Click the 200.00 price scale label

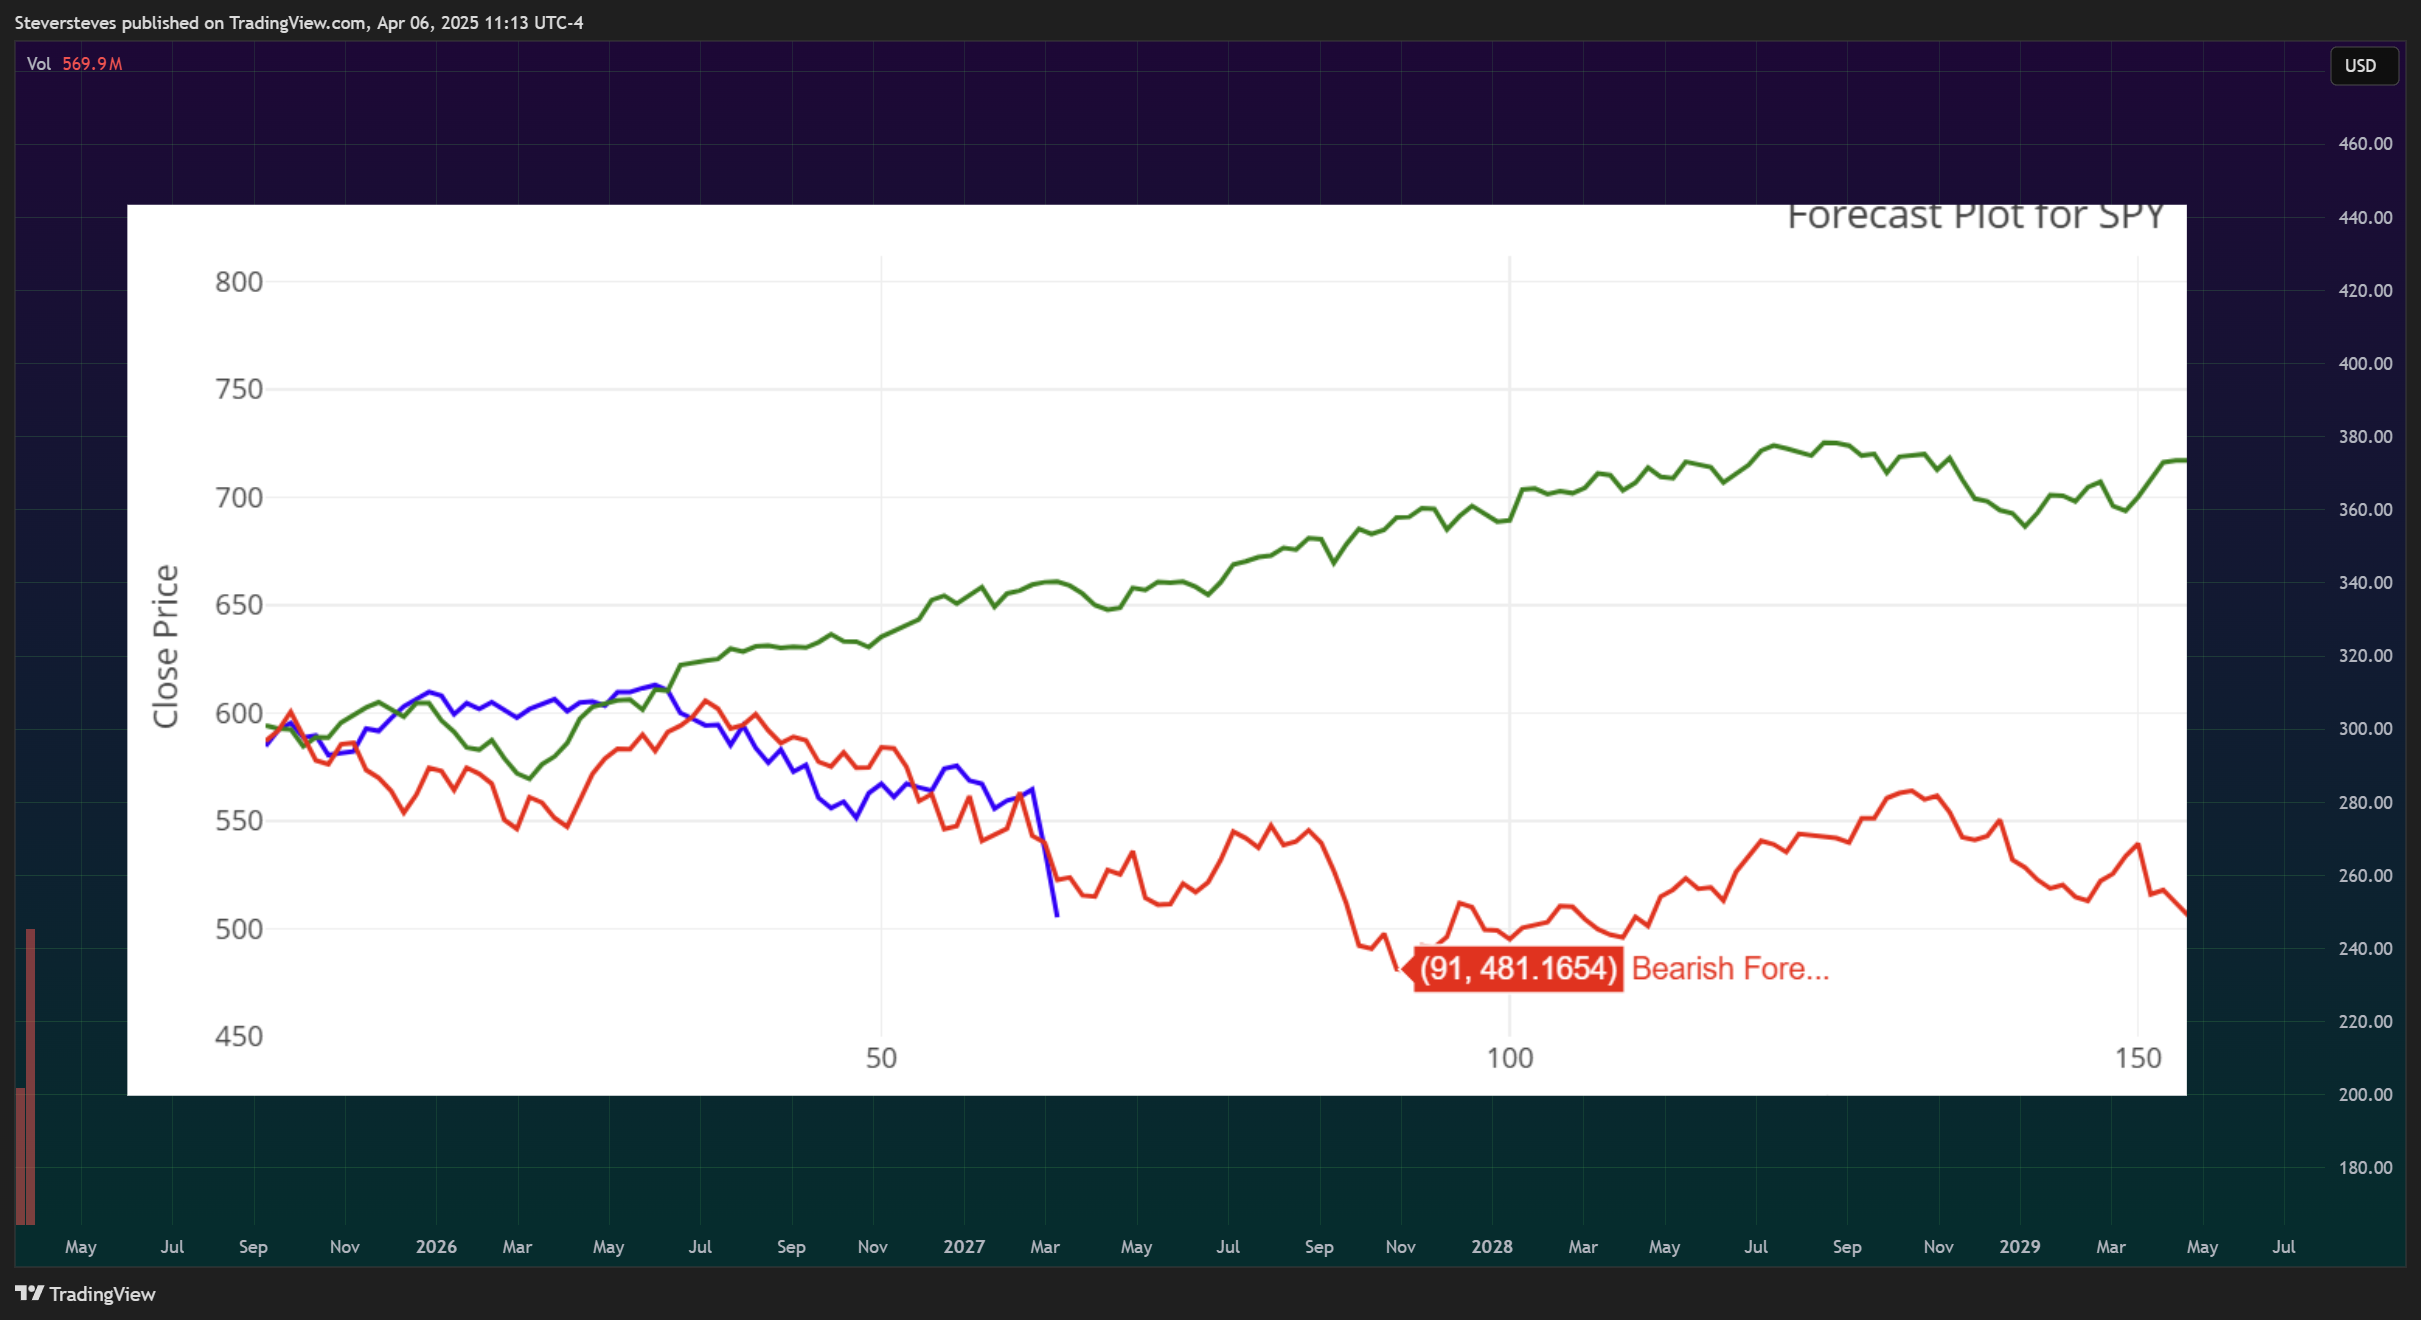click(x=2365, y=1094)
